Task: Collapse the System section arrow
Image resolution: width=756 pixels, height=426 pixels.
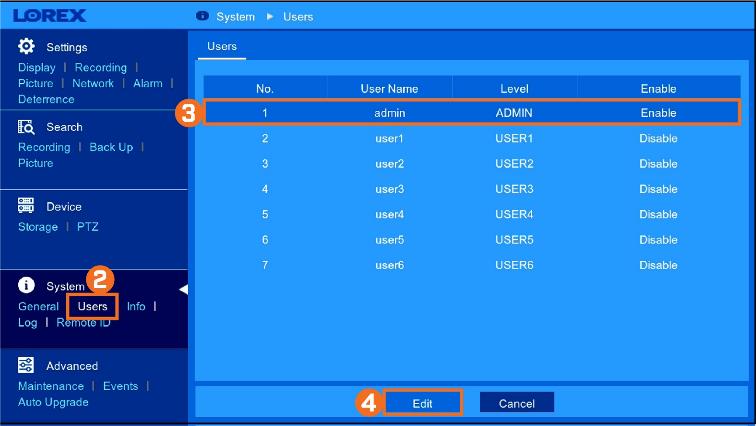Action: coord(183,289)
